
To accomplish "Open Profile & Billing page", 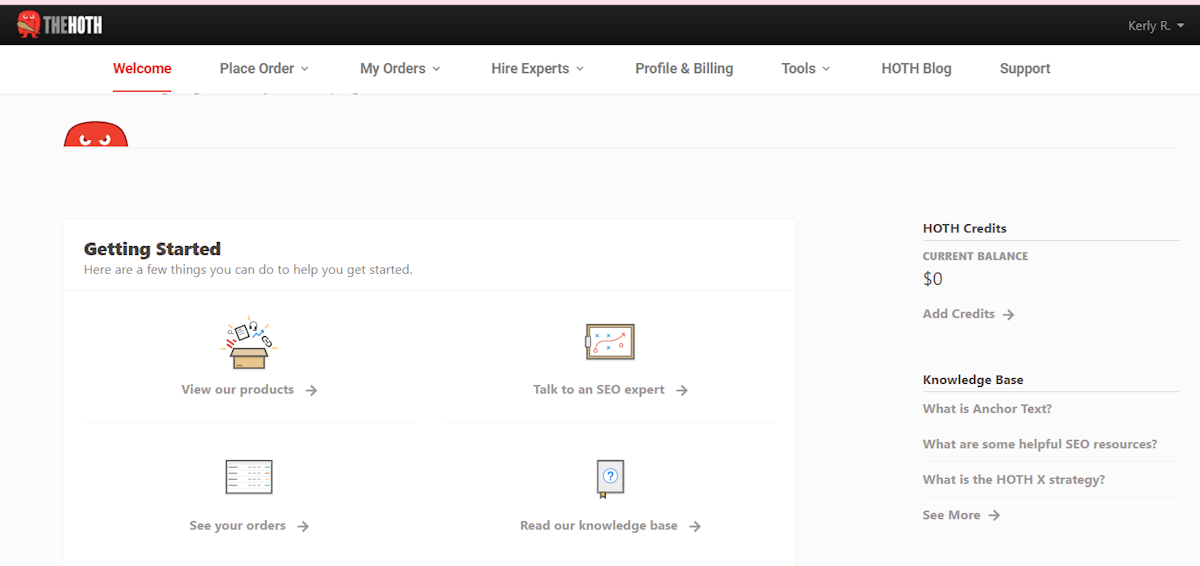I will [x=684, y=69].
